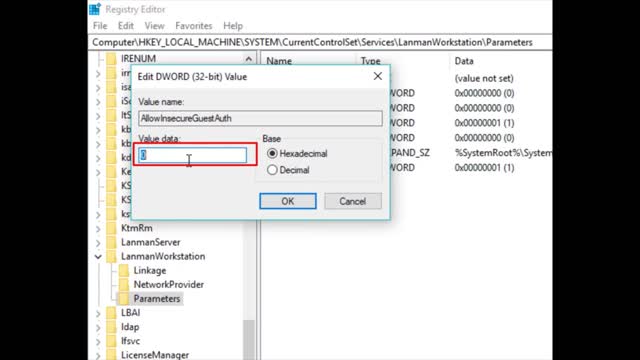Click the 'PAND_SZ' type cell

click(x=410, y=153)
